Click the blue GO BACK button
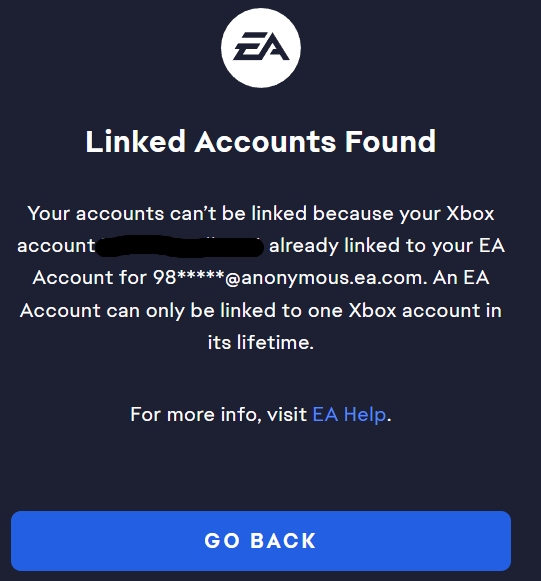 point(261,541)
